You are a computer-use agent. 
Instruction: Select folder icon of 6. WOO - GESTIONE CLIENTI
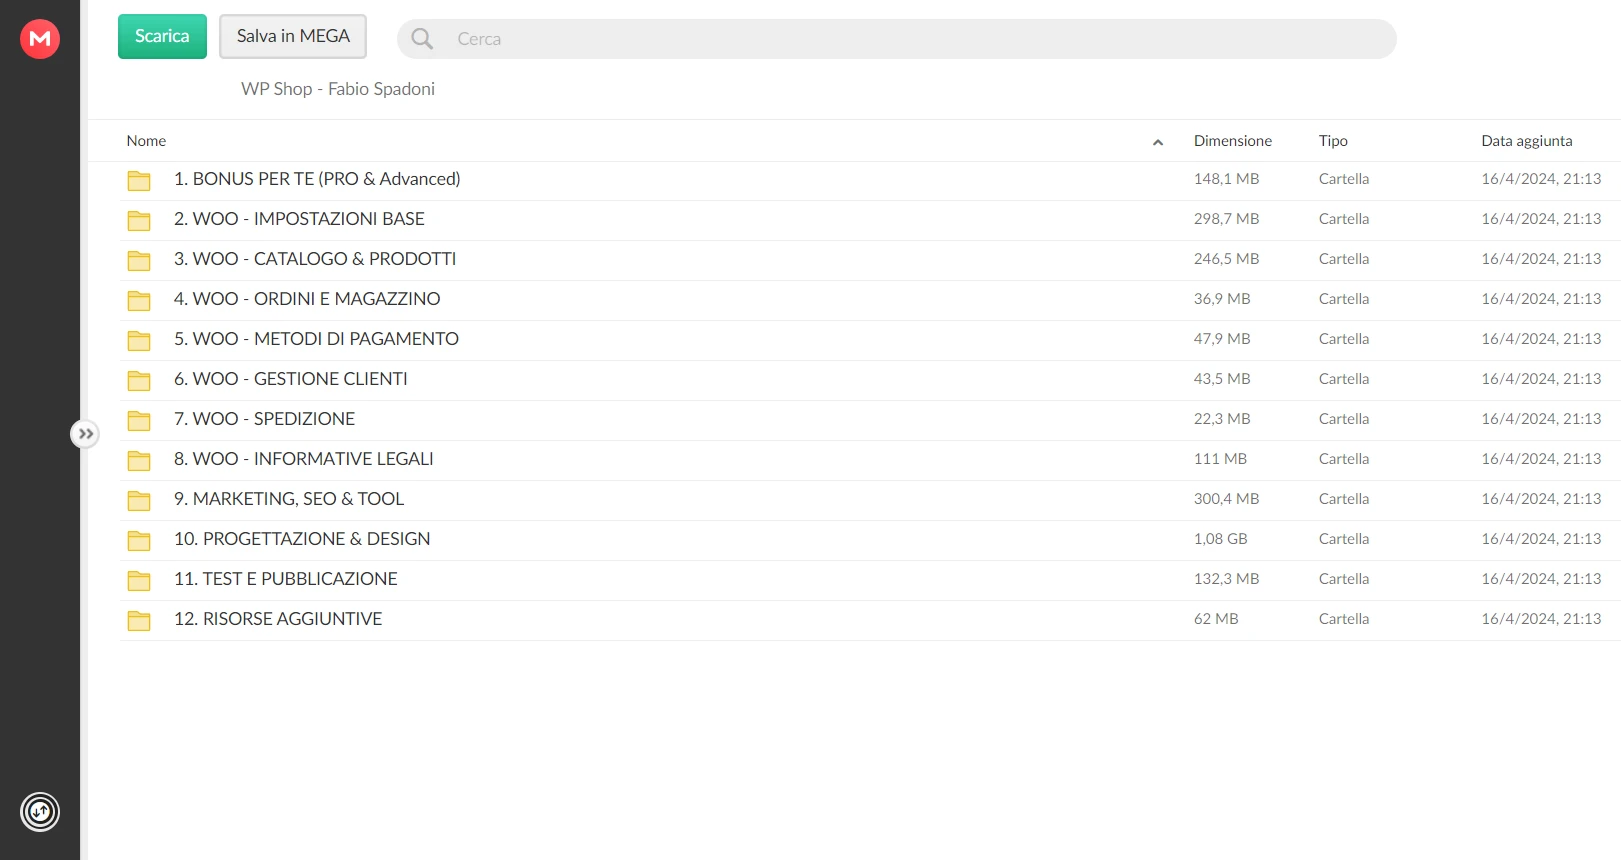pyautogui.click(x=139, y=380)
